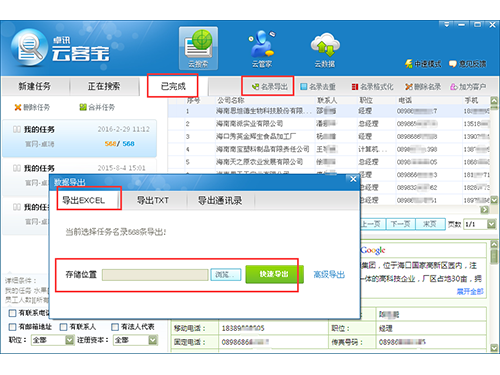Open the 云数据 cloud data module
500x375 pixels.
(x=325, y=49)
